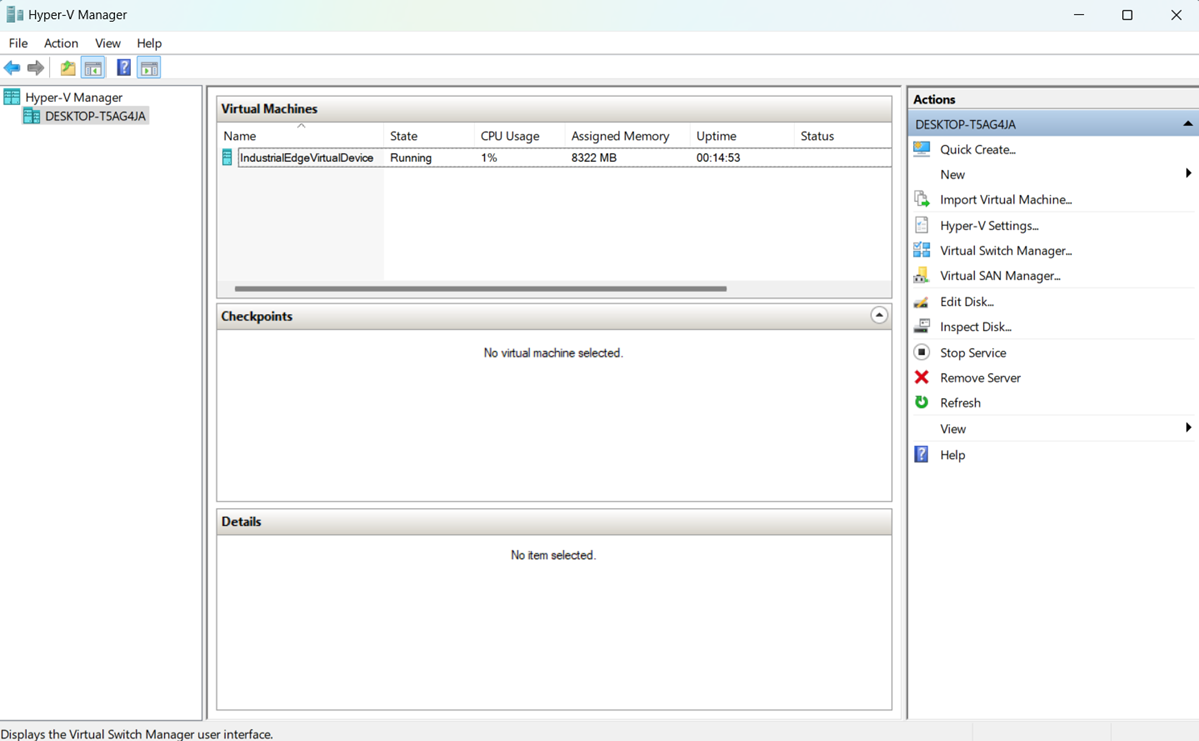
Task: Select Edit Disk from Actions
Action: [968, 301]
